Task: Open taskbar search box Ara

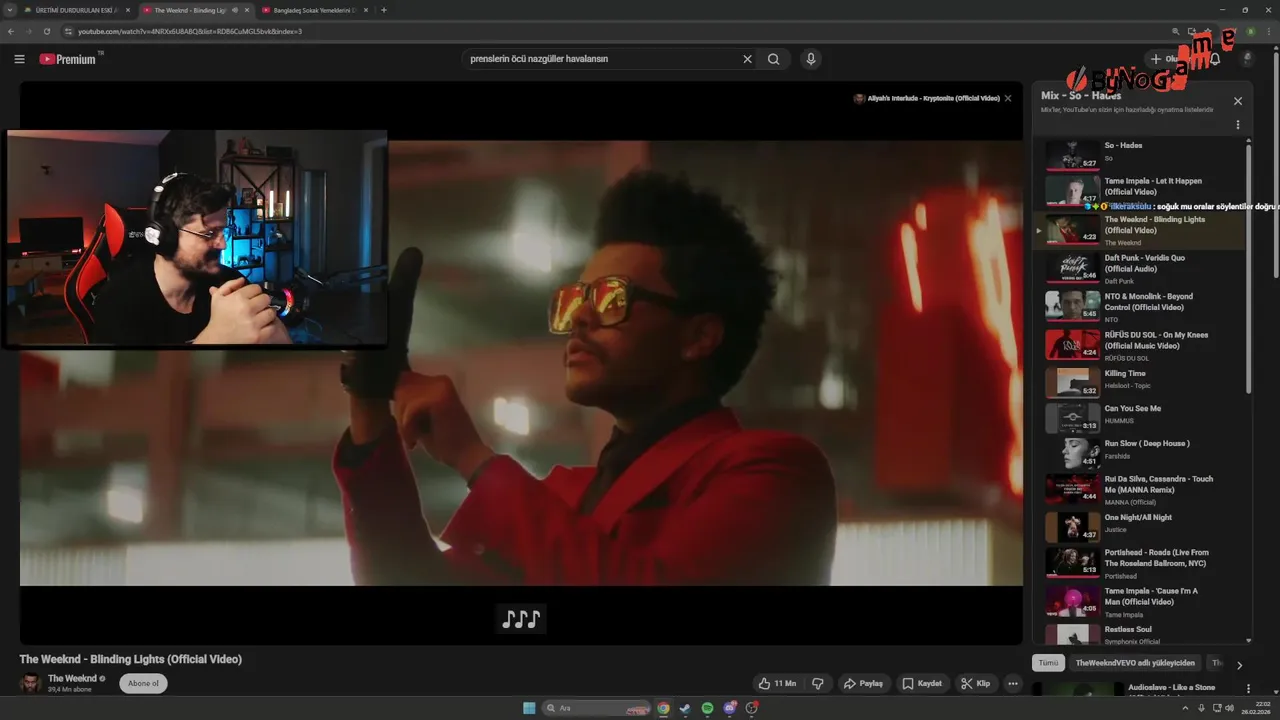Action: [x=596, y=708]
